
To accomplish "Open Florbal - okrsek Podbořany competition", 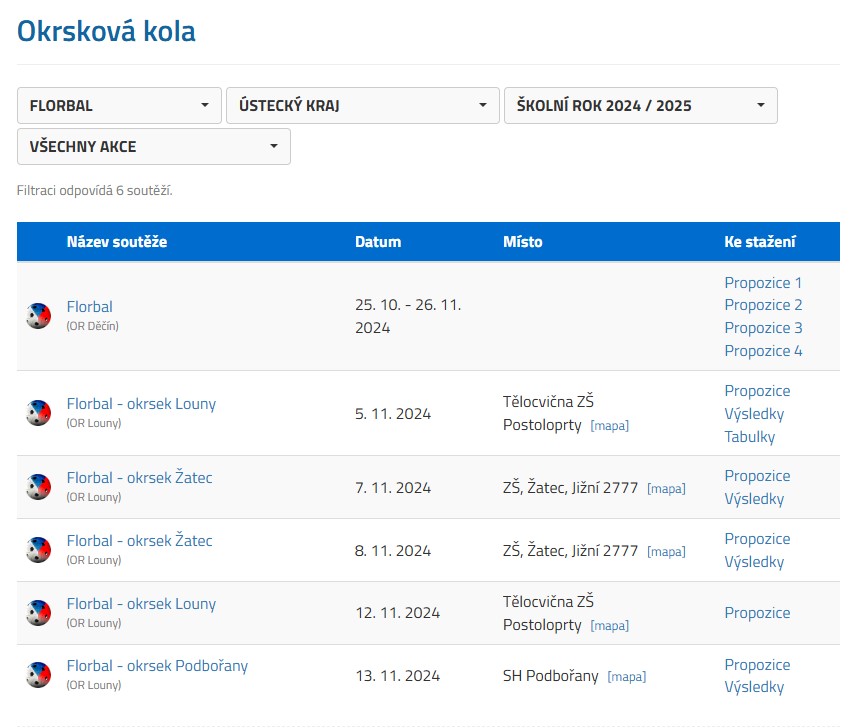I will pyautogui.click(x=157, y=666).
